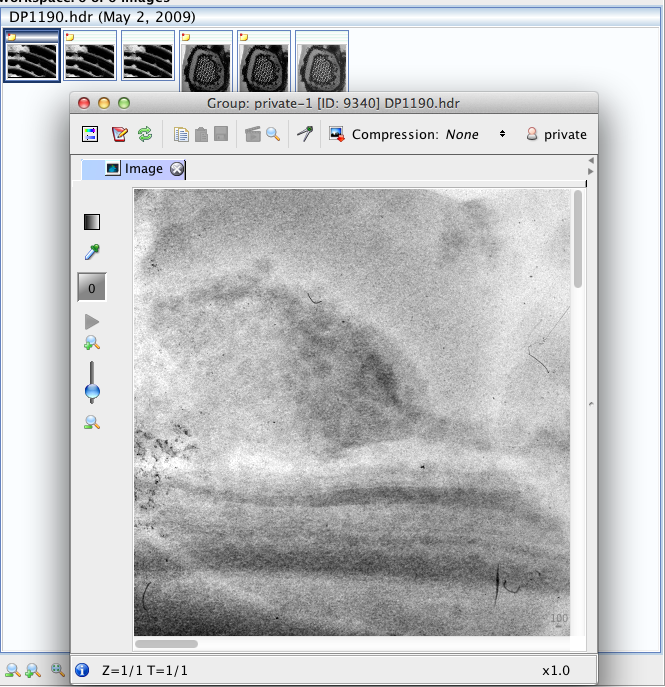
Task: Click the grayscale gradient color model button
Action: point(92,222)
